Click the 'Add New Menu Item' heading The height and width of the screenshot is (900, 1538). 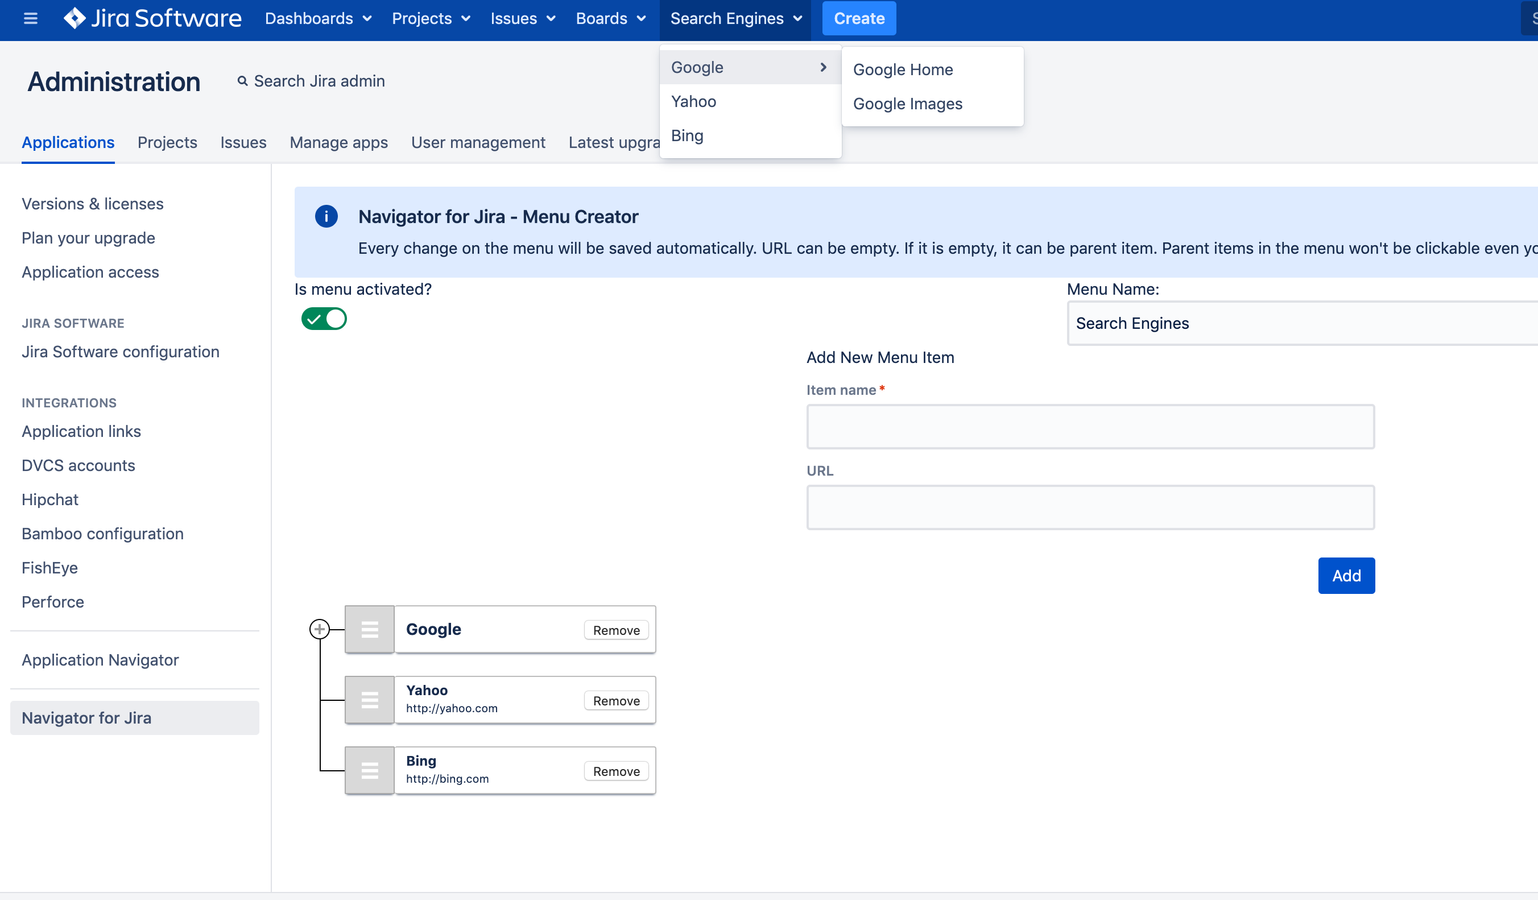pyautogui.click(x=880, y=357)
